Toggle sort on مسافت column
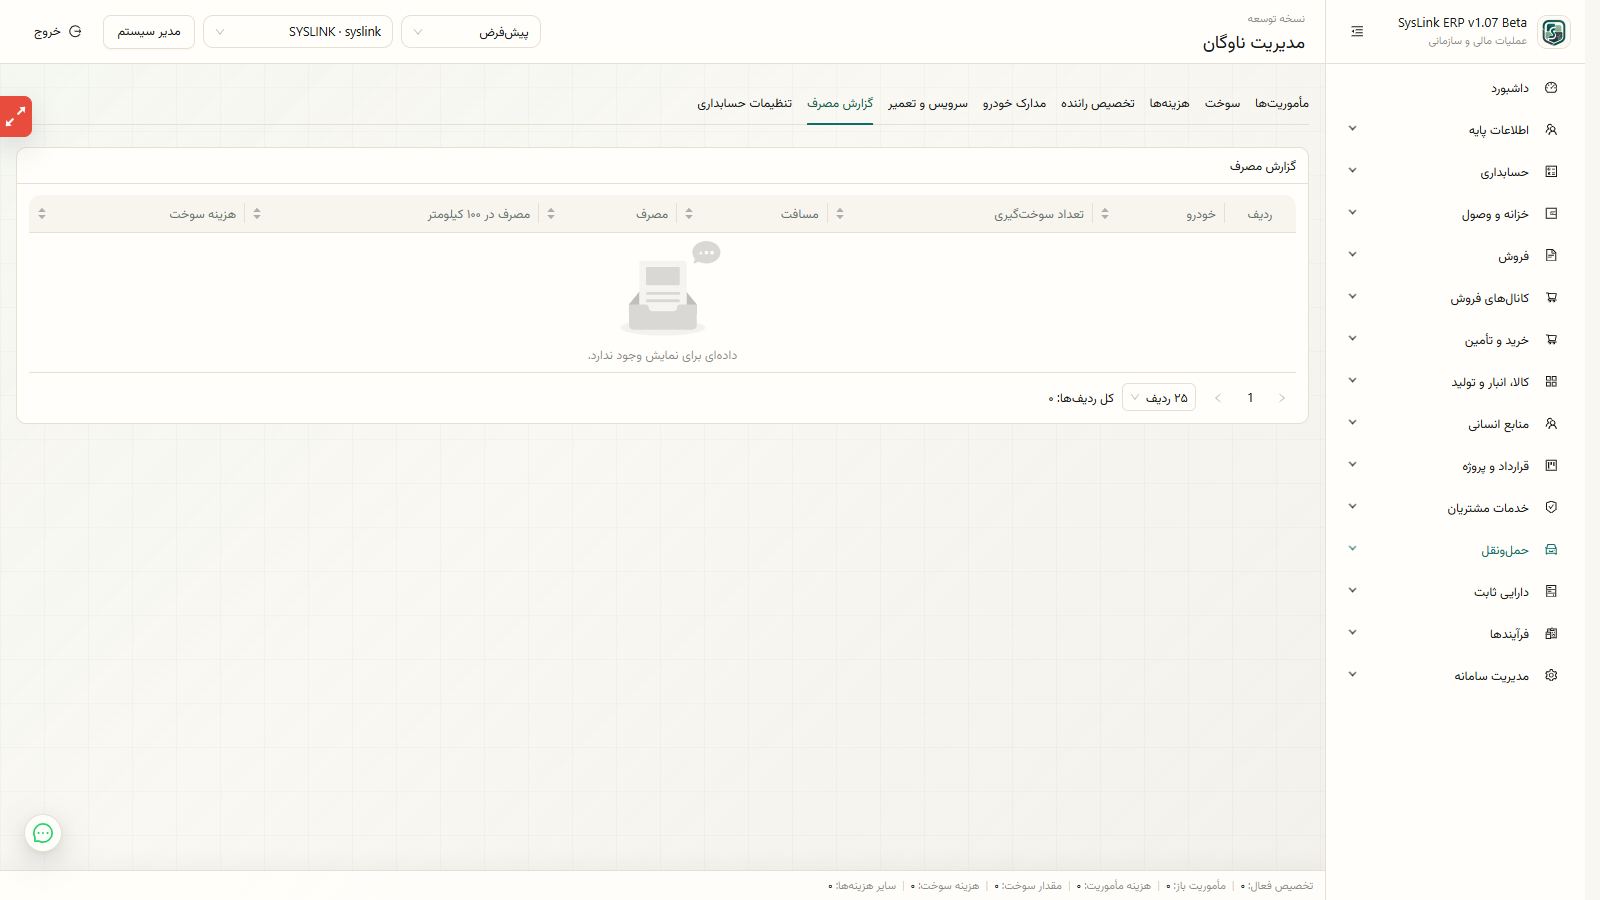This screenshot has height=900, width=1600. coord(689,214)
